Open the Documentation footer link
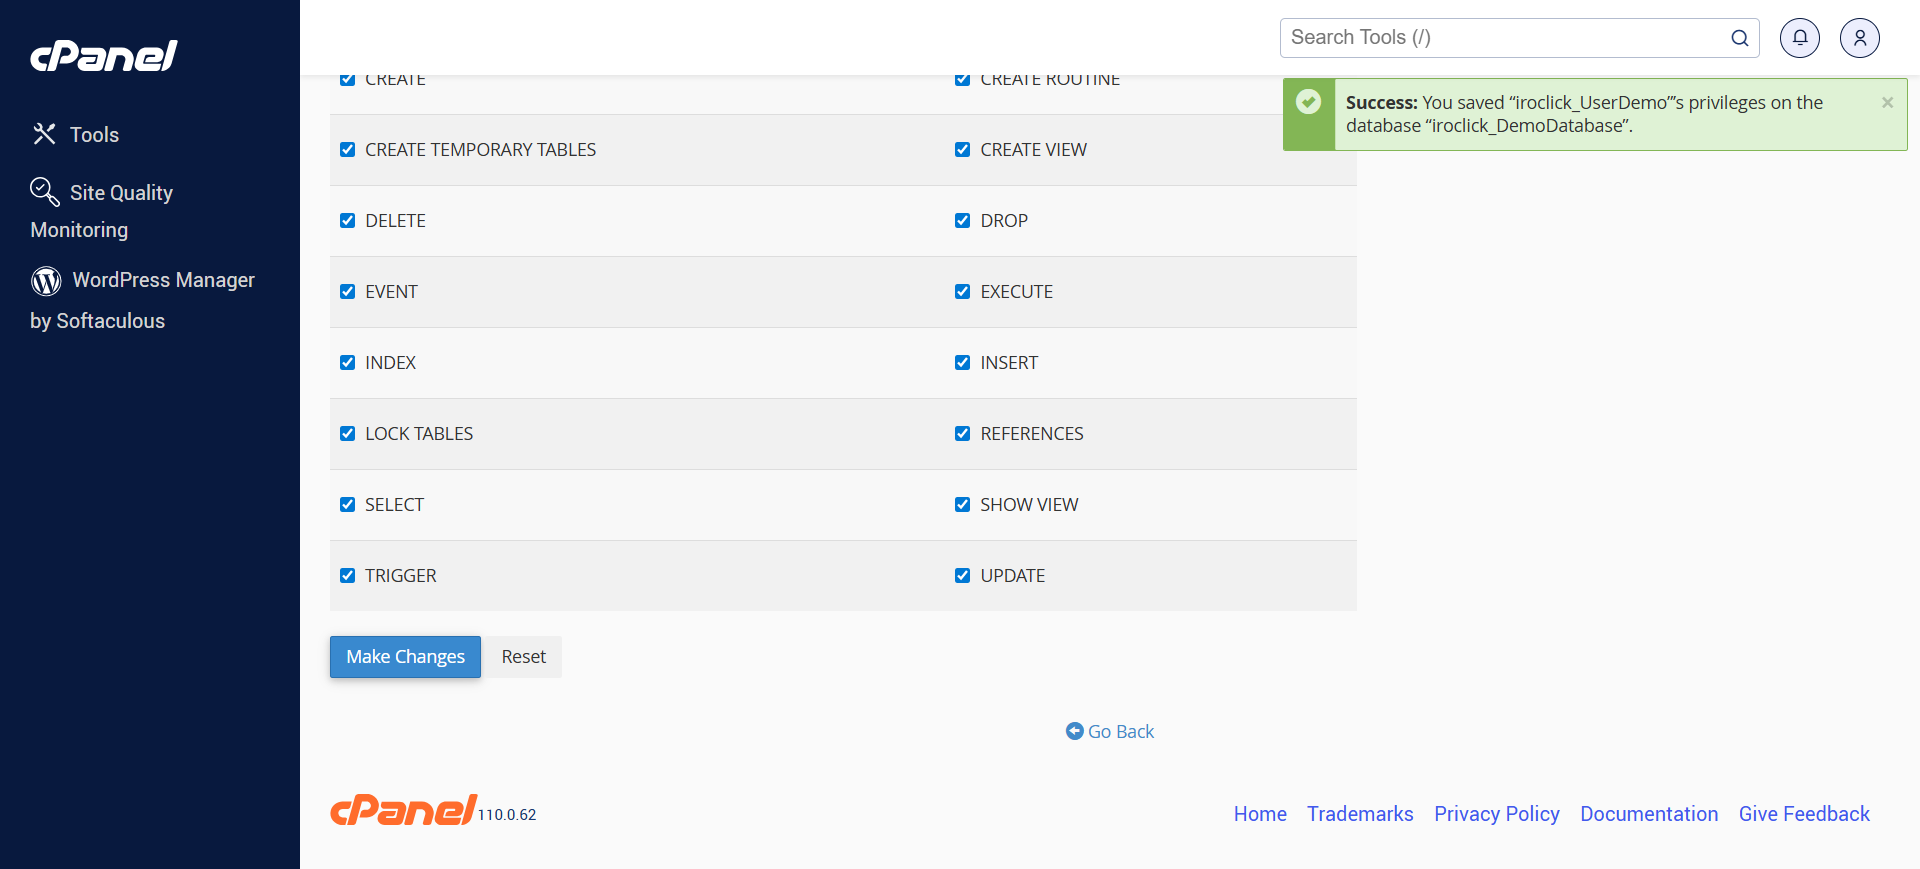 pyautogui.click(x=1648, y=814)
